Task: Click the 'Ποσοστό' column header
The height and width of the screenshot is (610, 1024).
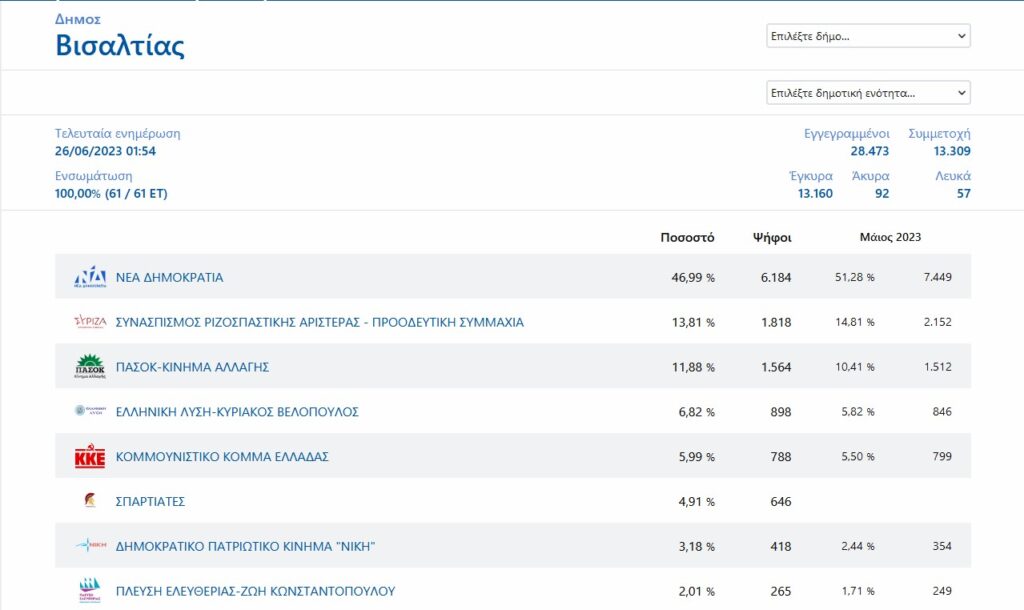Action: click(687, 238)
